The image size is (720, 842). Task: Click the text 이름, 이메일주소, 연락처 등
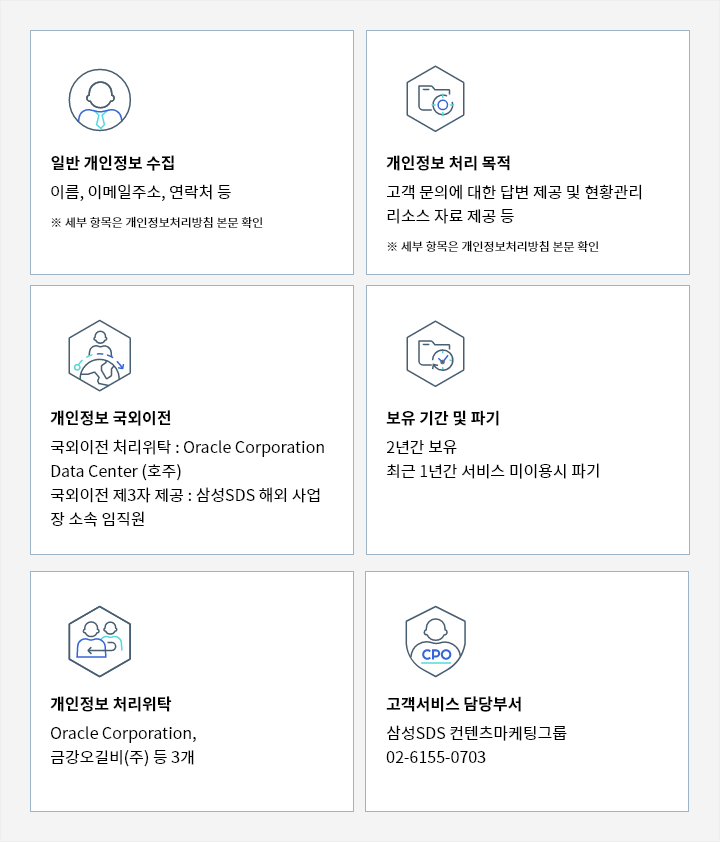(141, 192)
